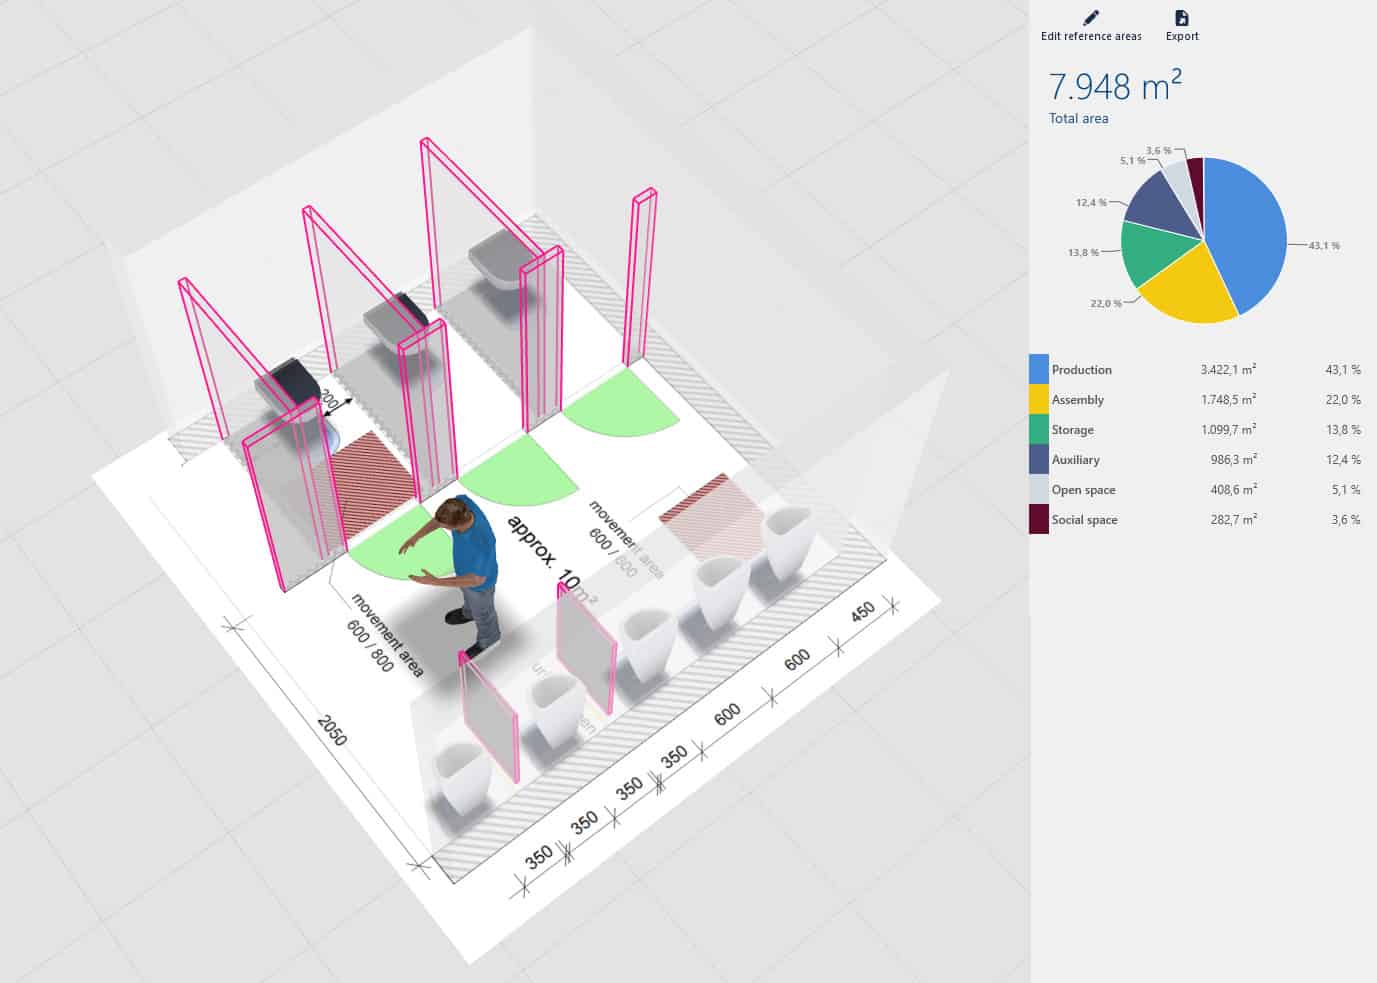Viewport: 1377px width, 983px height.
Task: Click the green Storage color swatch
Action: point(1036,429)
